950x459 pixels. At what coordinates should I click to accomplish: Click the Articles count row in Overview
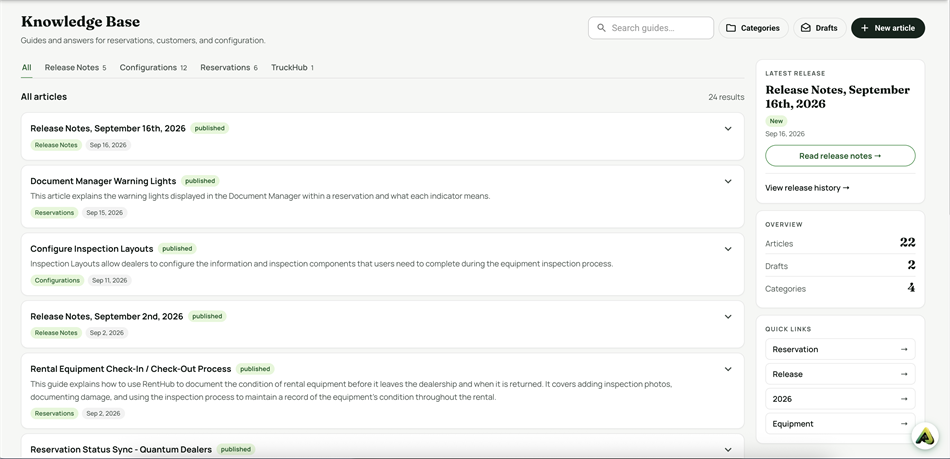pyautogui.click(x=840, y=243)
